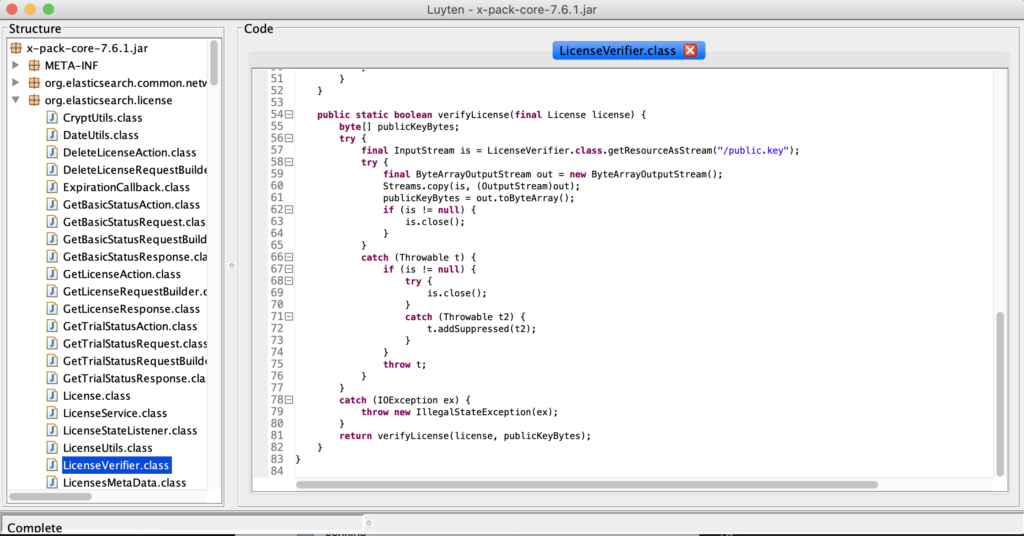This screenshot has height=536, width=1024.
Task: Click the DeleteLicenseAction.class file icon
Action: [52, 152]
